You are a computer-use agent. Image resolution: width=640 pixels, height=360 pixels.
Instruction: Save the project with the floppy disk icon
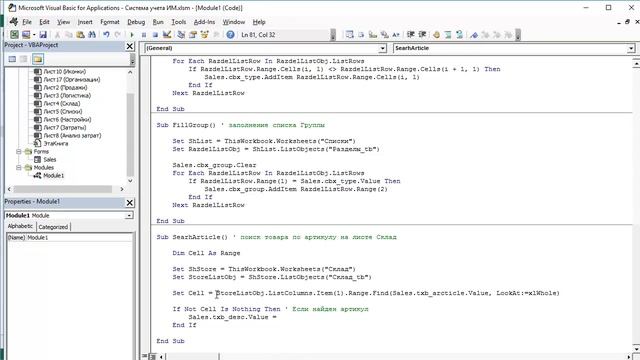tap(43, 35)
